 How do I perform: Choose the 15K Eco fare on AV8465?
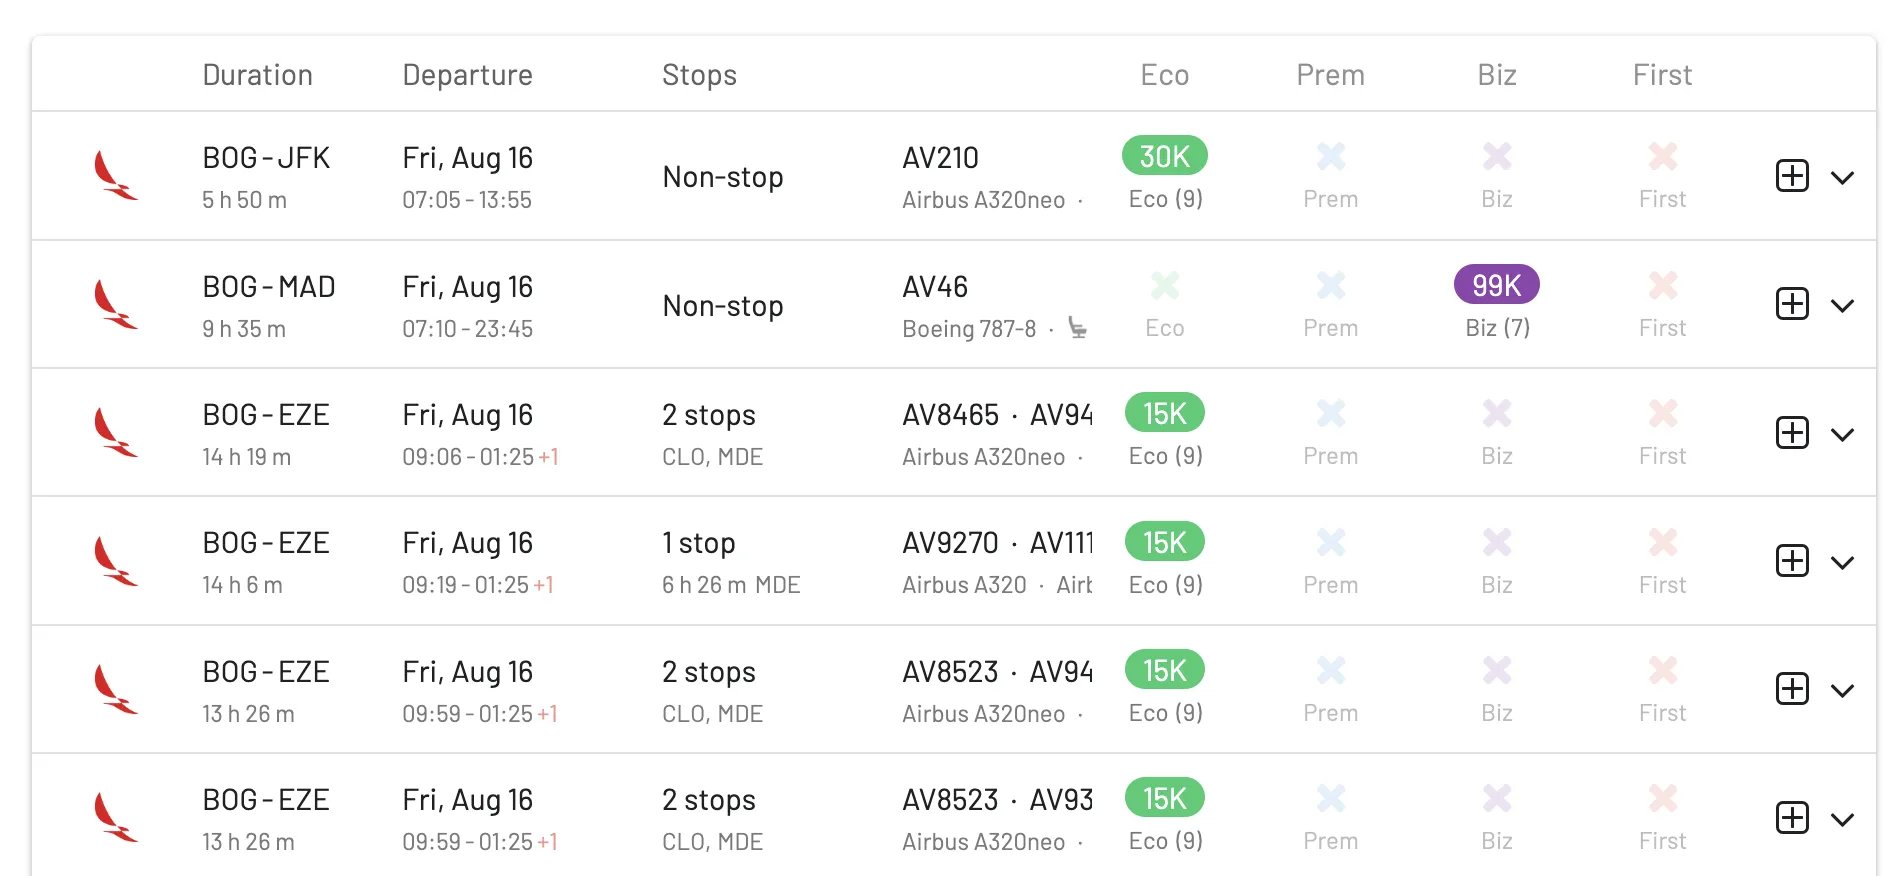point(1165,413)
